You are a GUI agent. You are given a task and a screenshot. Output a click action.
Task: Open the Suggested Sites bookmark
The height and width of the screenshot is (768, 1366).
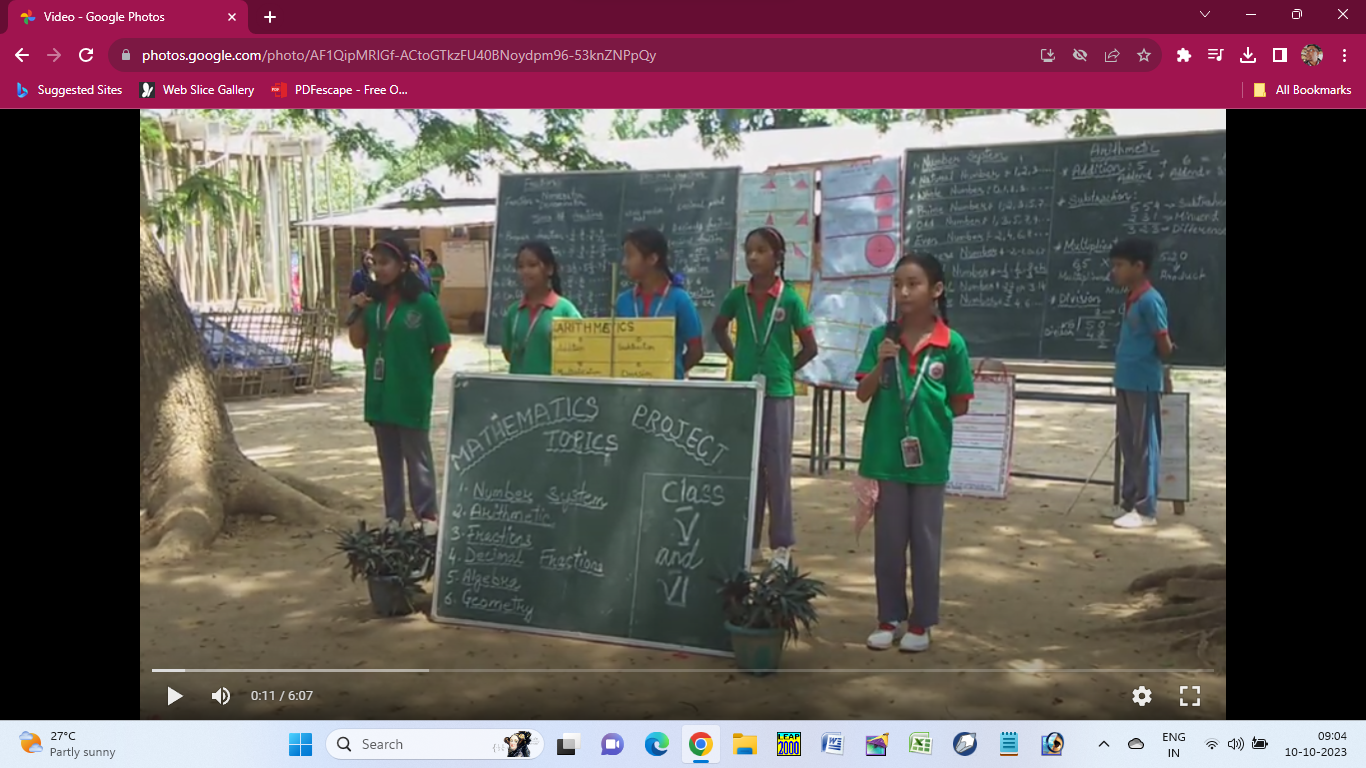click(x=69, y=90)
